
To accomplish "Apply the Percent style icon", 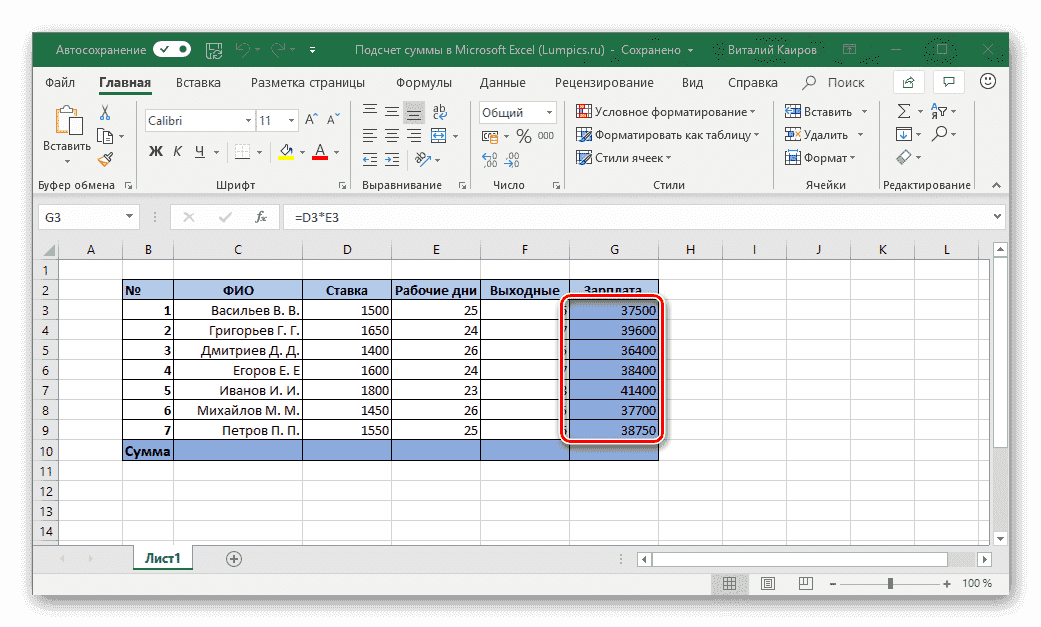I will coord(522,135).
